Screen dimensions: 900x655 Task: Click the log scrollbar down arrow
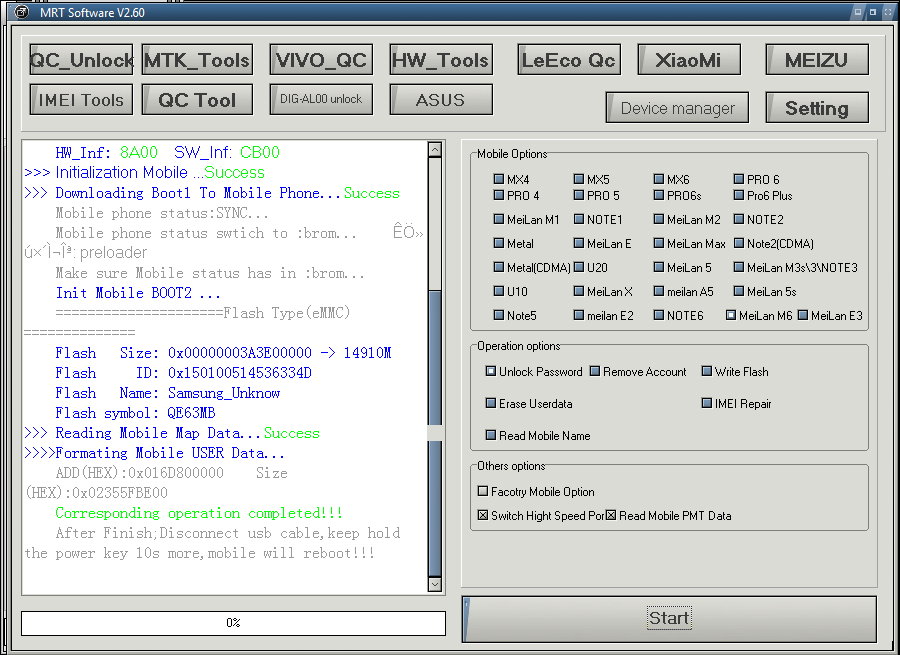click(435, 584)
